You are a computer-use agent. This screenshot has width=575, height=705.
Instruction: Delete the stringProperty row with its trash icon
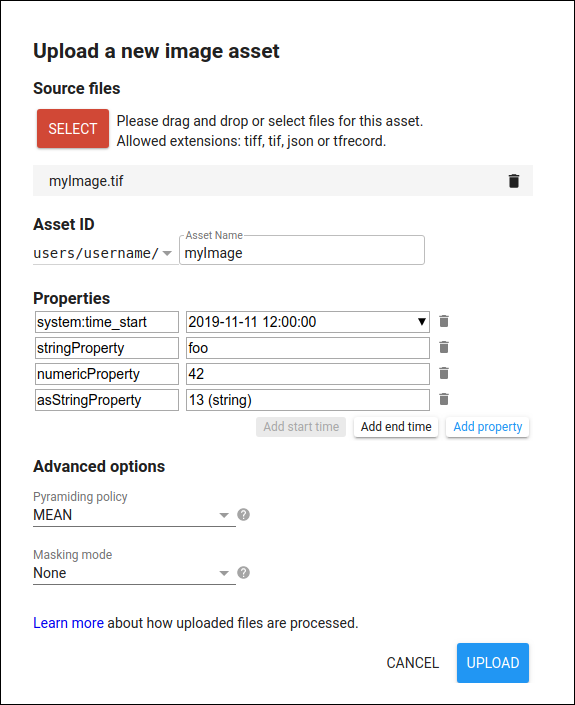click(x=444, y=348)
